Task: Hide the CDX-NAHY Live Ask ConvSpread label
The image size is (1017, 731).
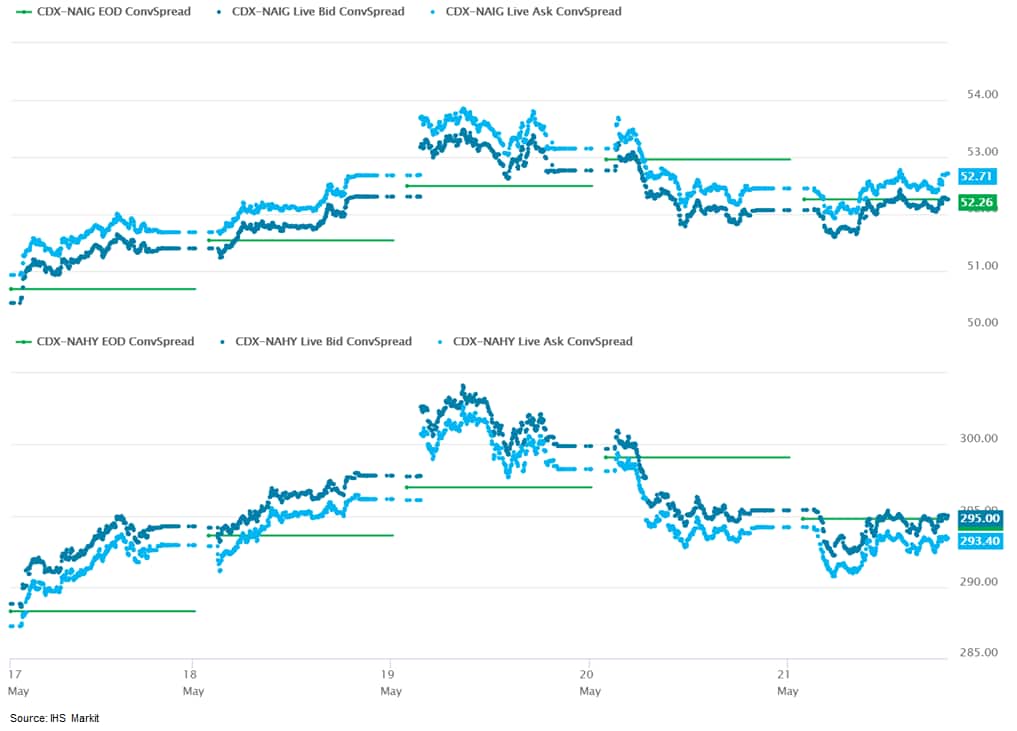Action: point(542,341)
